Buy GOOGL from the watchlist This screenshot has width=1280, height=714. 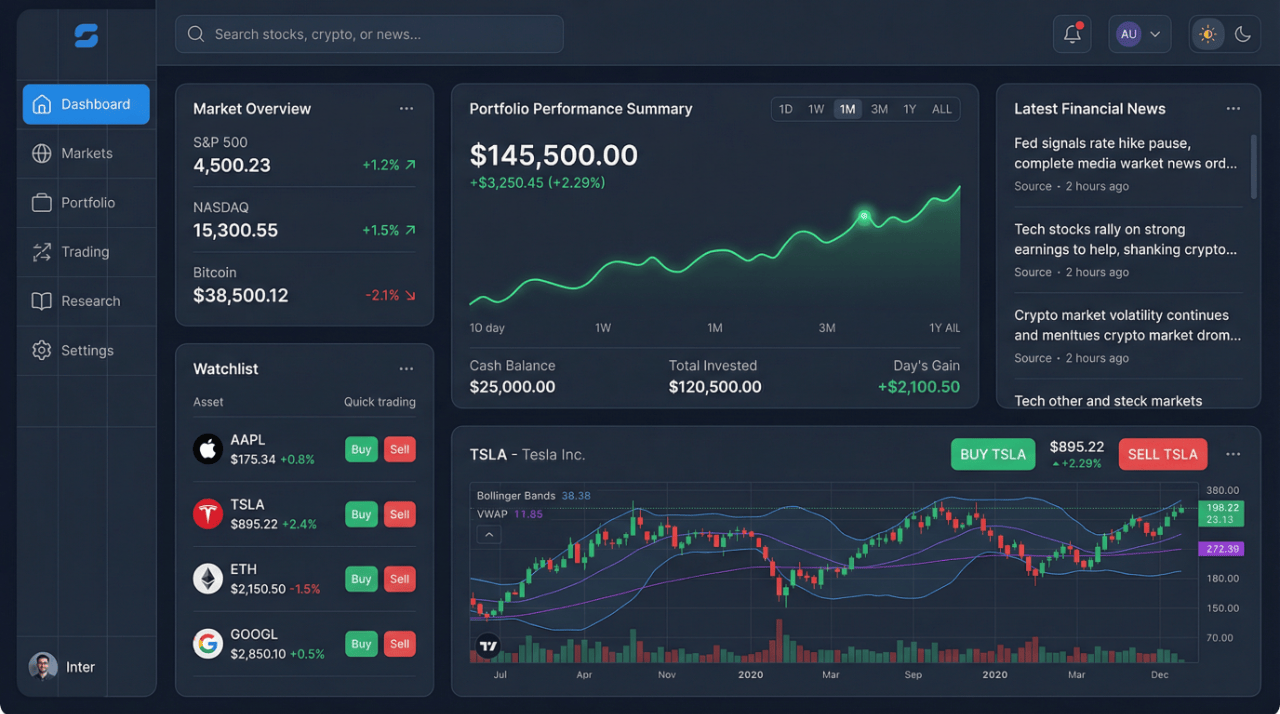[361, 644]
